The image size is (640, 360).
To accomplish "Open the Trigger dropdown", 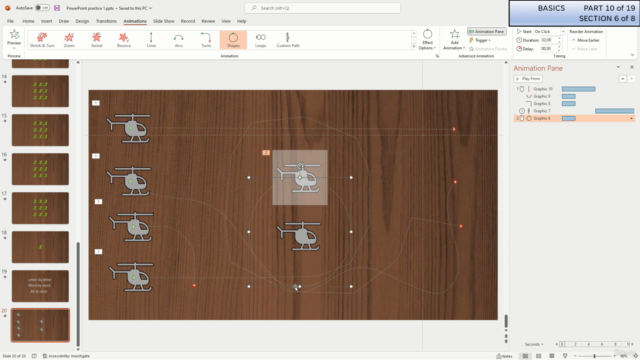I will coord(480,40).
